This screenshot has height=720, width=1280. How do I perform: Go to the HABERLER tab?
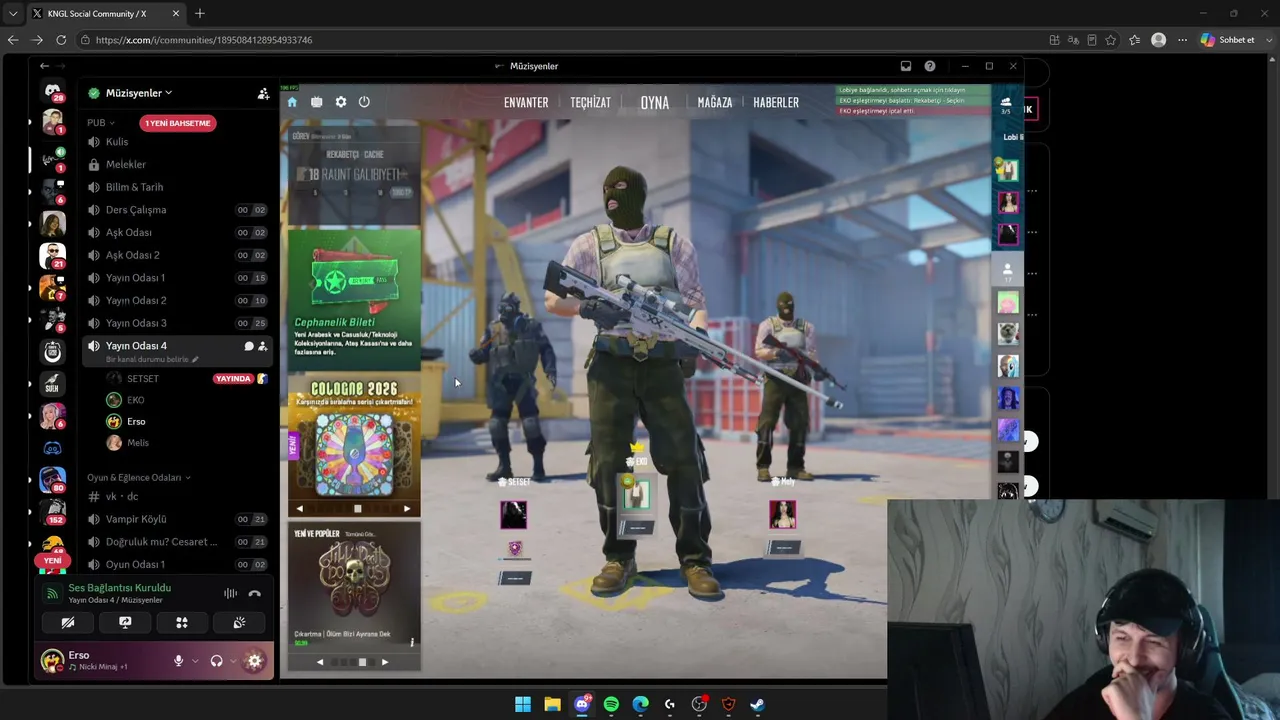pos(776,103)
